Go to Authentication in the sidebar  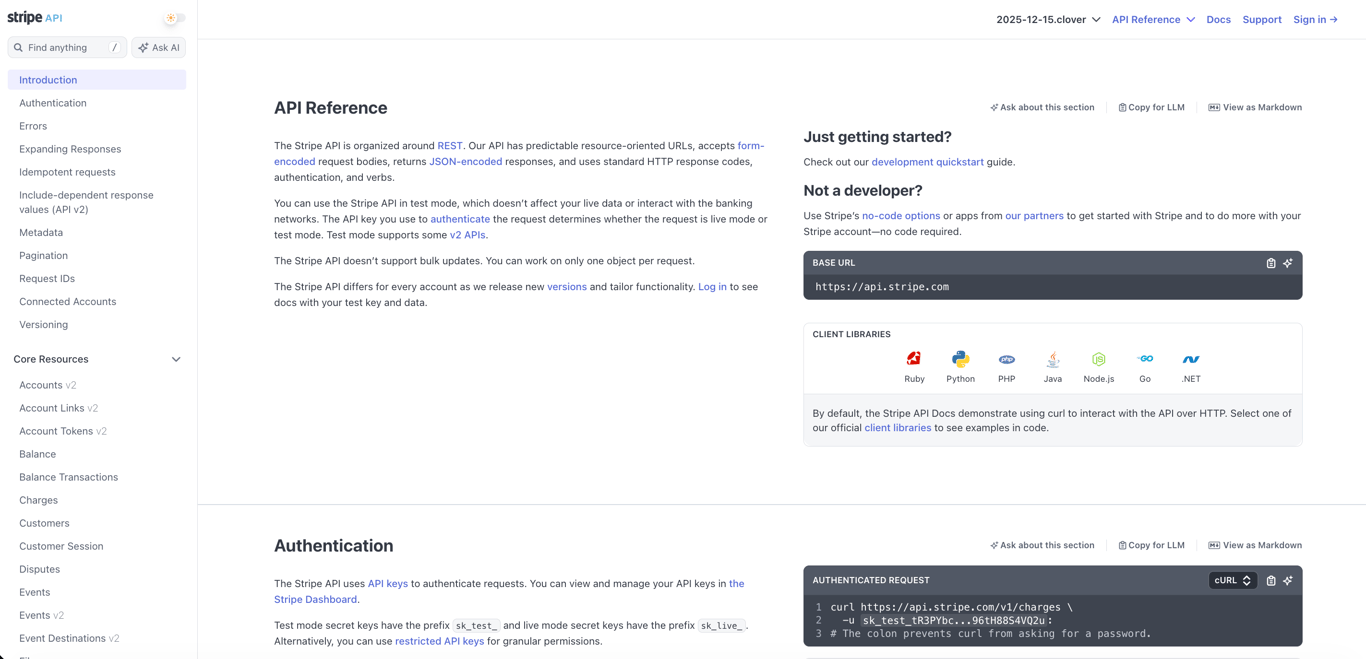[x=53, y=103]
